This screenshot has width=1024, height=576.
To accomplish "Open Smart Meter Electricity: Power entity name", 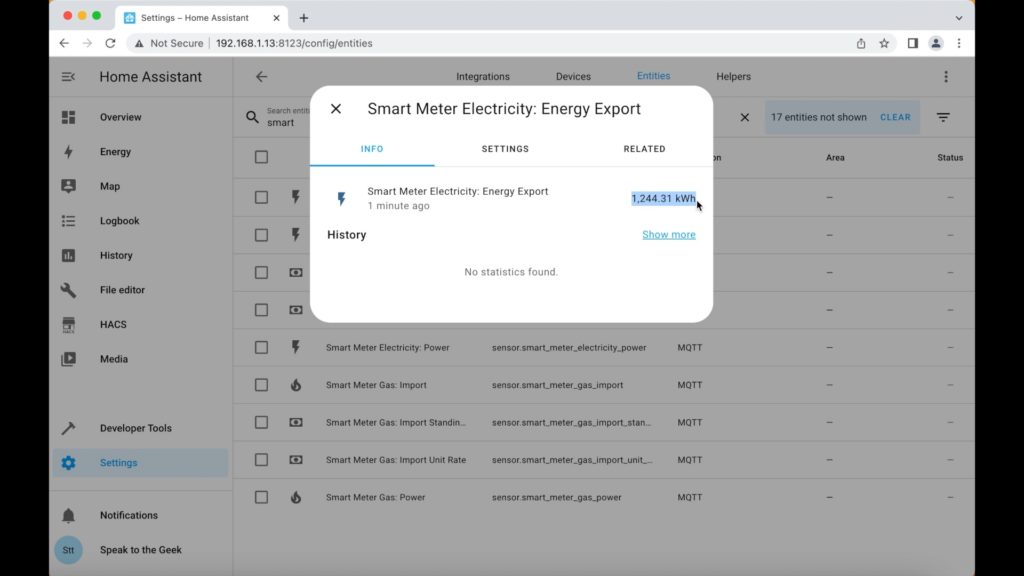I will click(388, 347).
